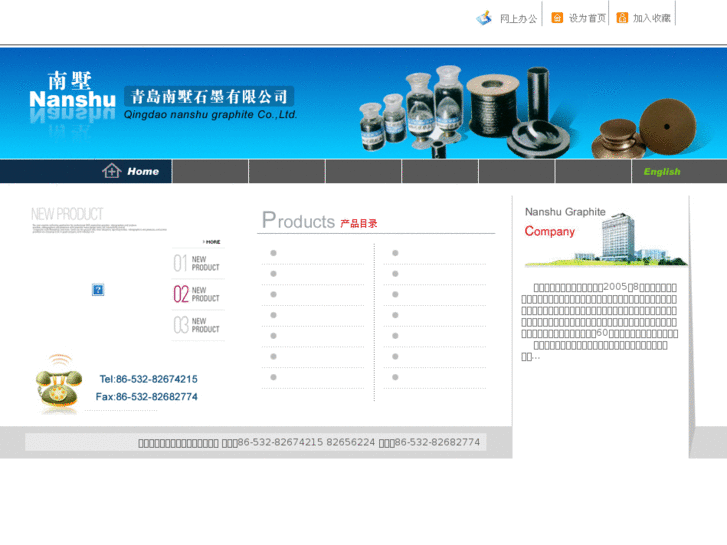This screenshot has width=727, height=545.
Task: Click the red Company heading text
Action: click(x=550, y=231)
